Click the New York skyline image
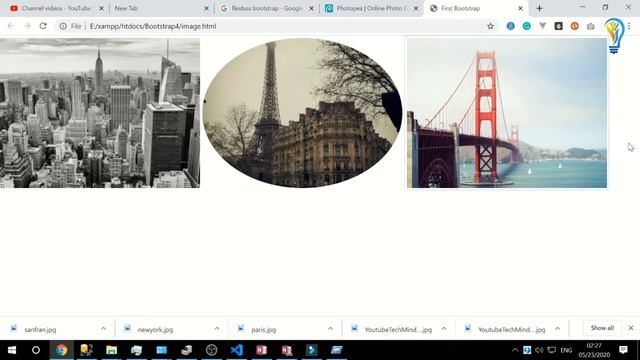The width and height of the screenshot is (640, 360). pyautogui.click(x=100, y=113)
